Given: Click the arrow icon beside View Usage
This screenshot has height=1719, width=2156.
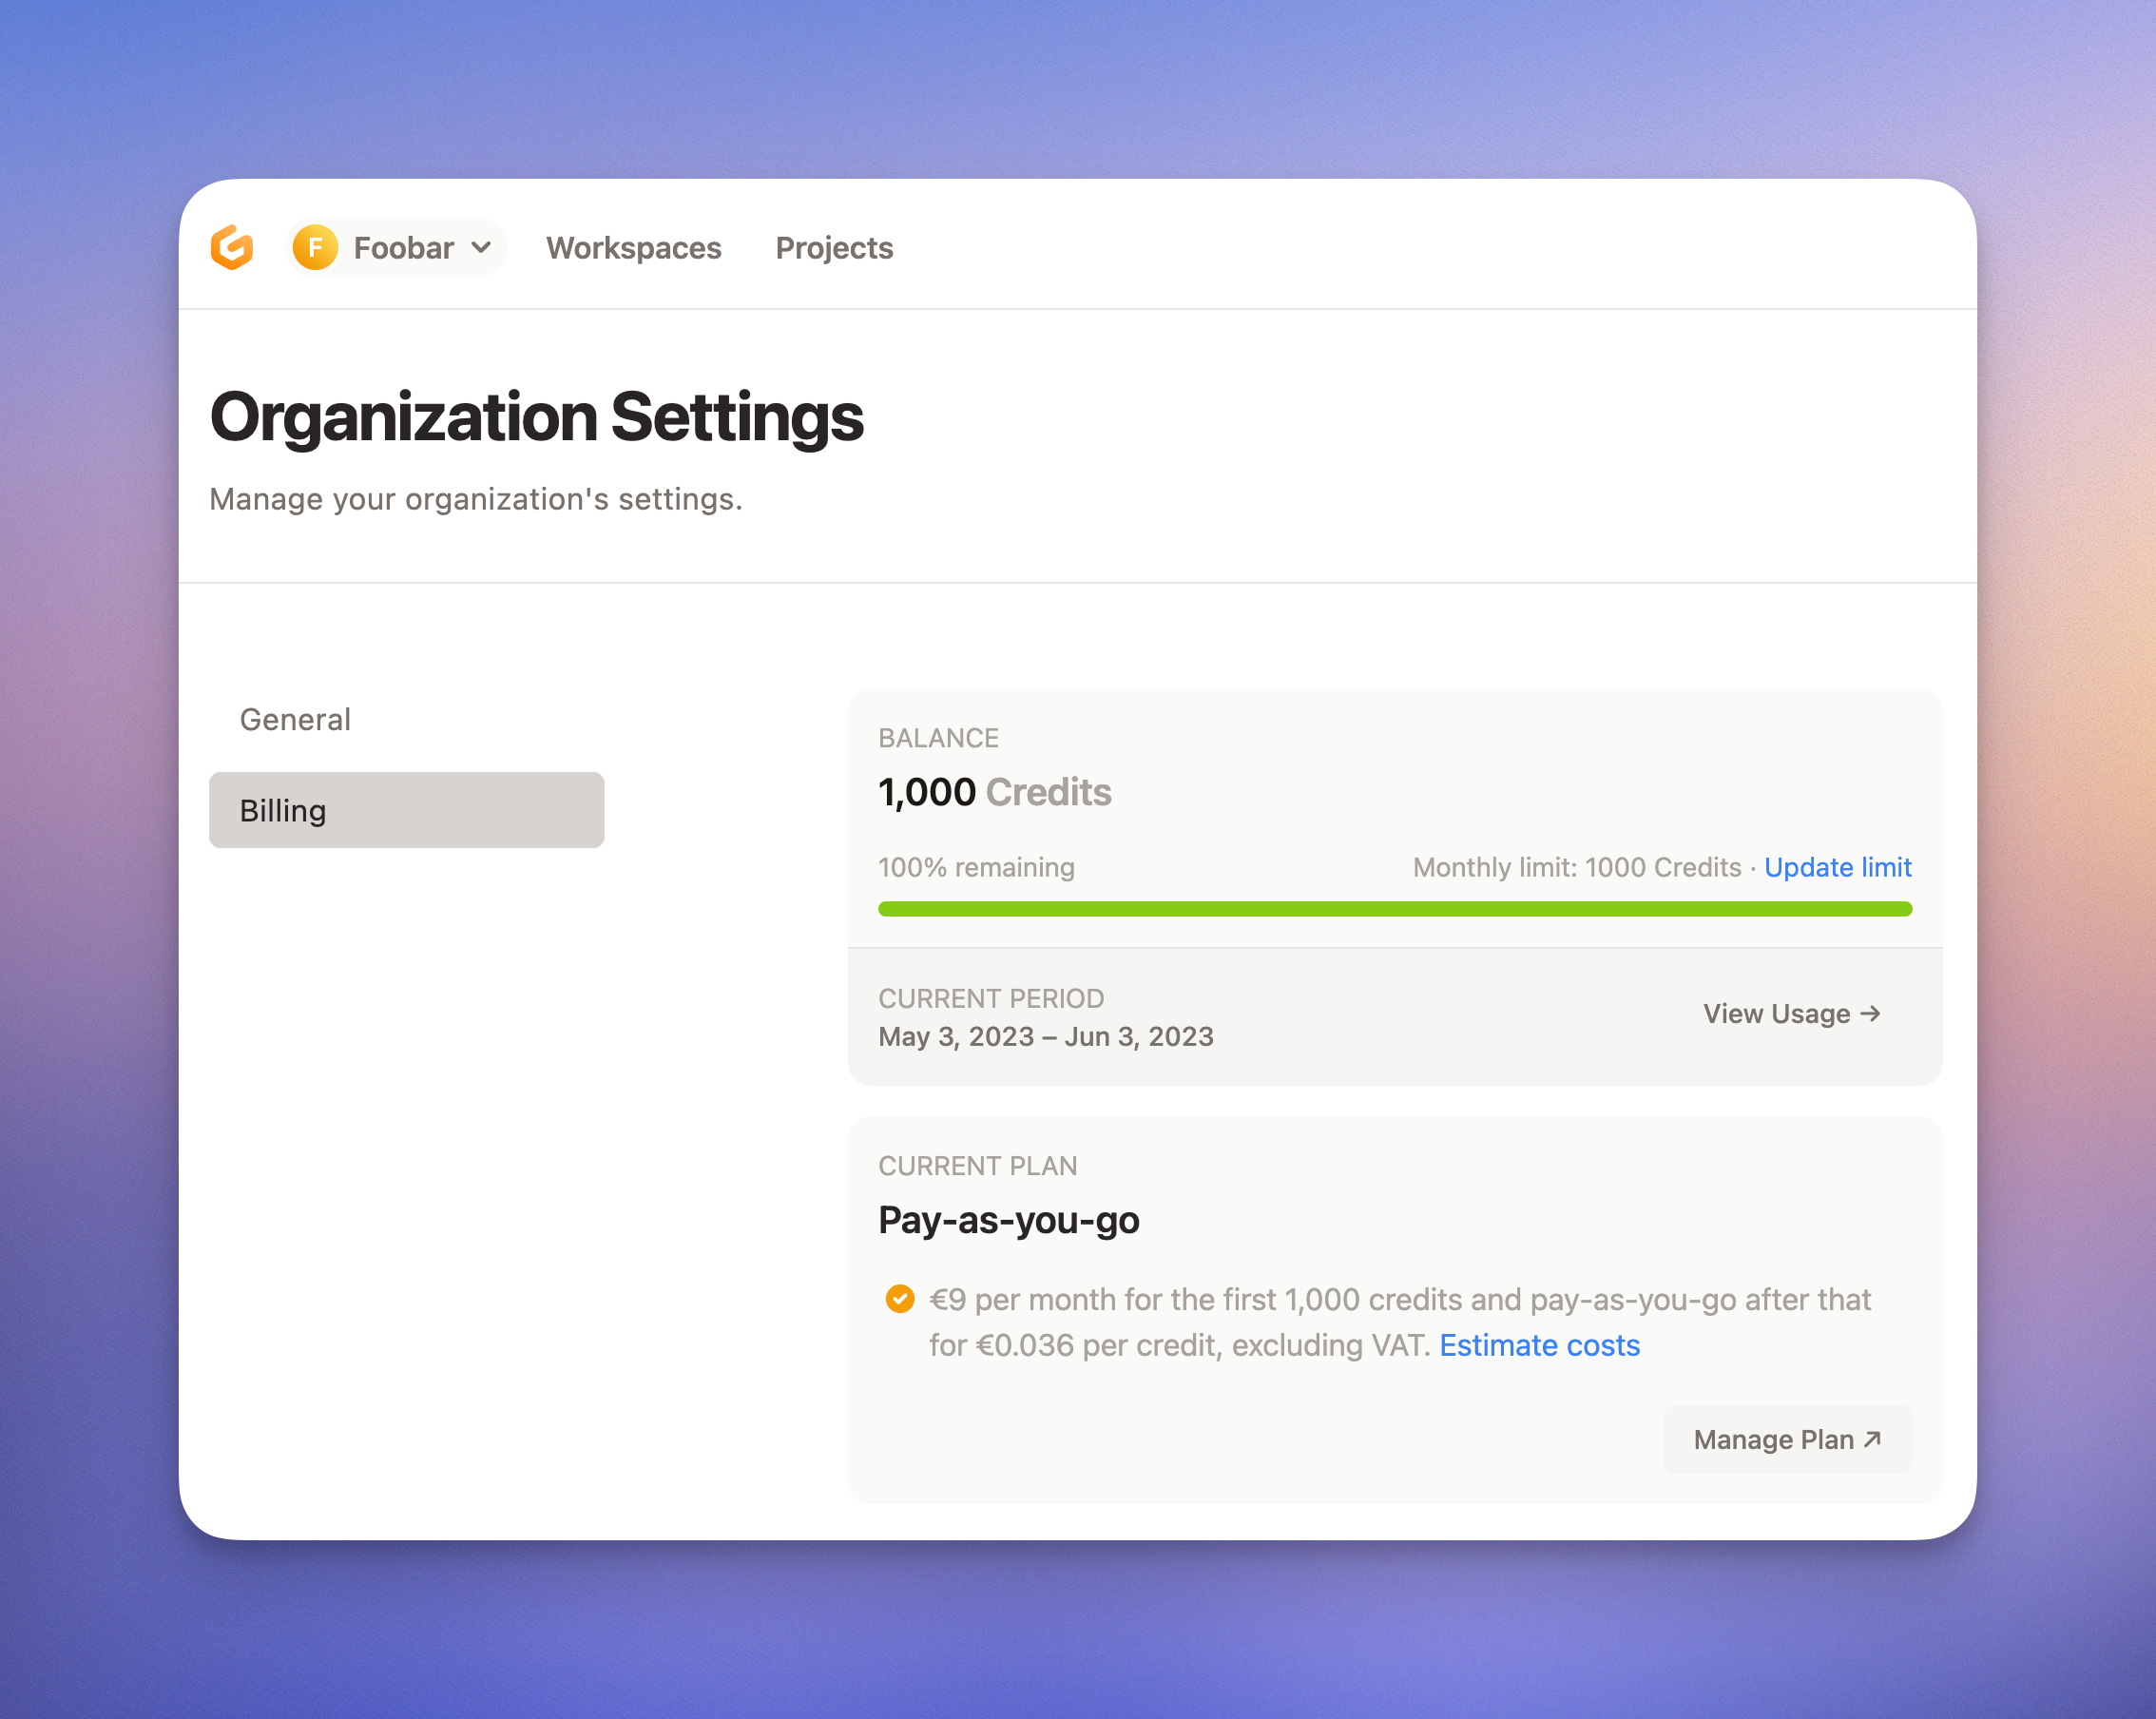Looking at the screenshot, I should point(1871,1013).
